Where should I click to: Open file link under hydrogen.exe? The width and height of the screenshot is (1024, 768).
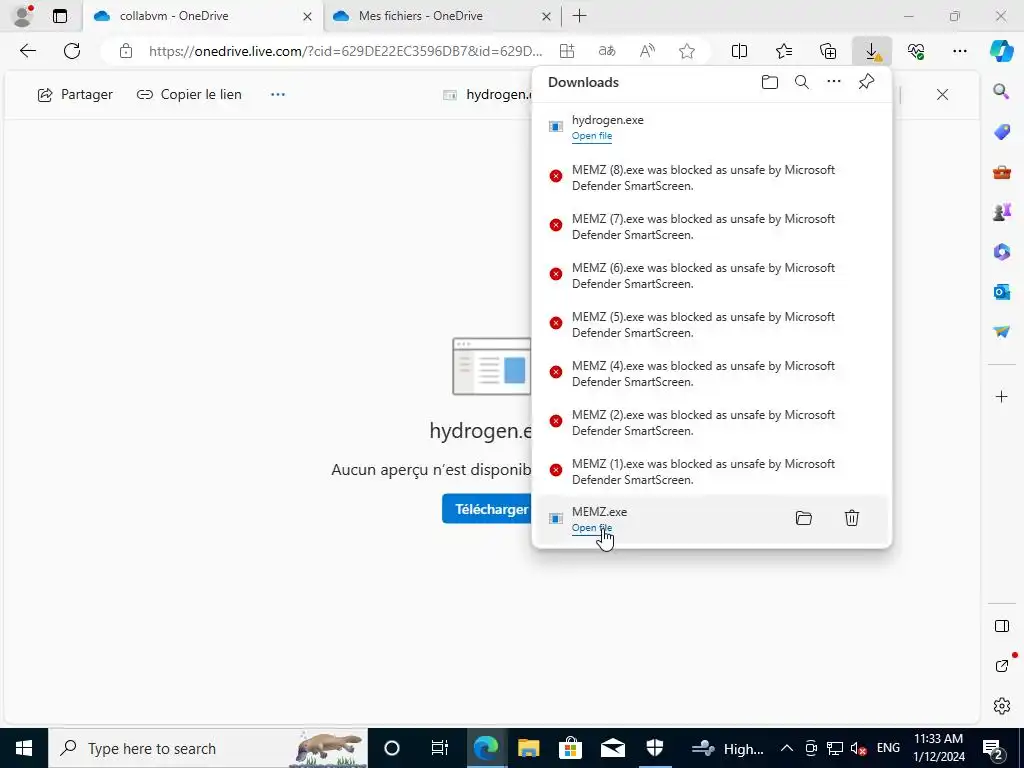point(592,136)
